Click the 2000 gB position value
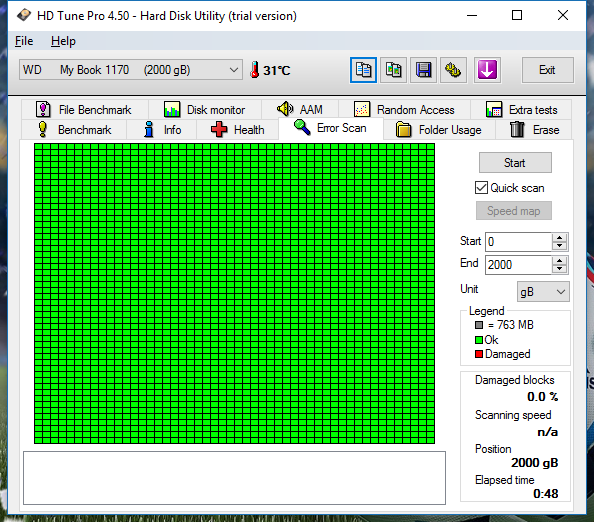The height and width of the screenshot is (522, 594). tap(535, 463)
